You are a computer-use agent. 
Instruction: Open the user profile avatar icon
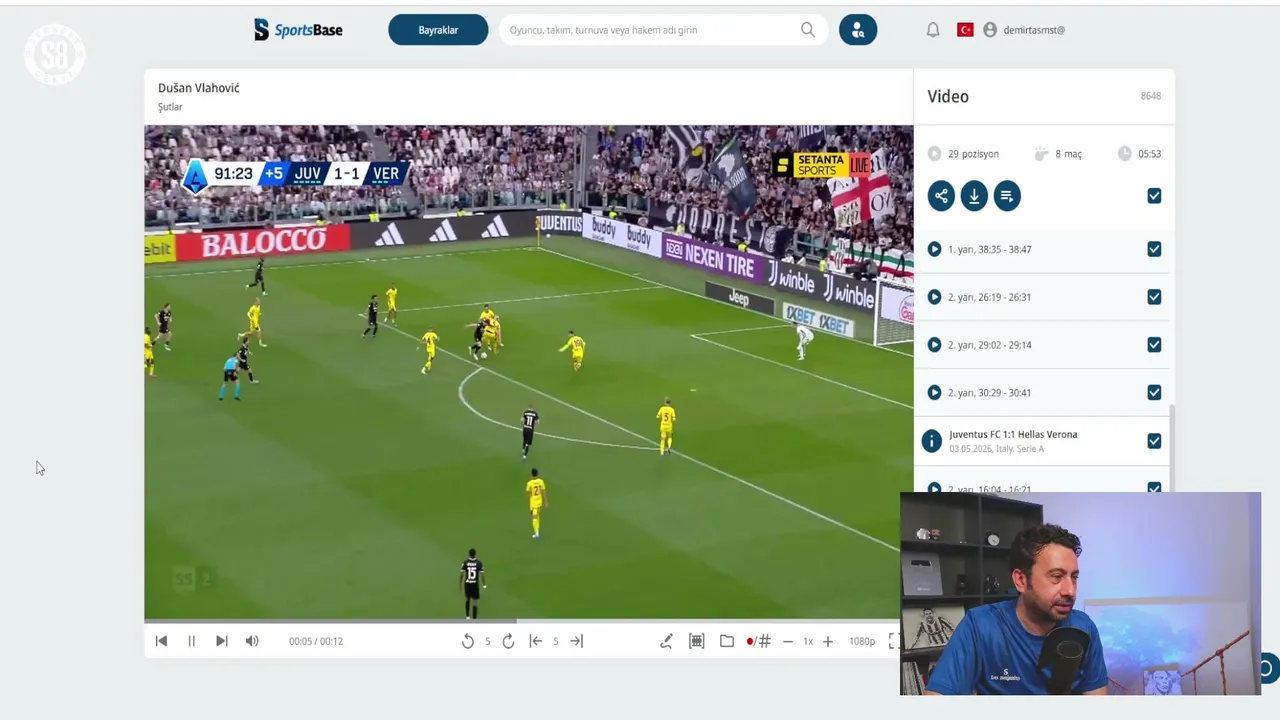(x=990, y=30)
